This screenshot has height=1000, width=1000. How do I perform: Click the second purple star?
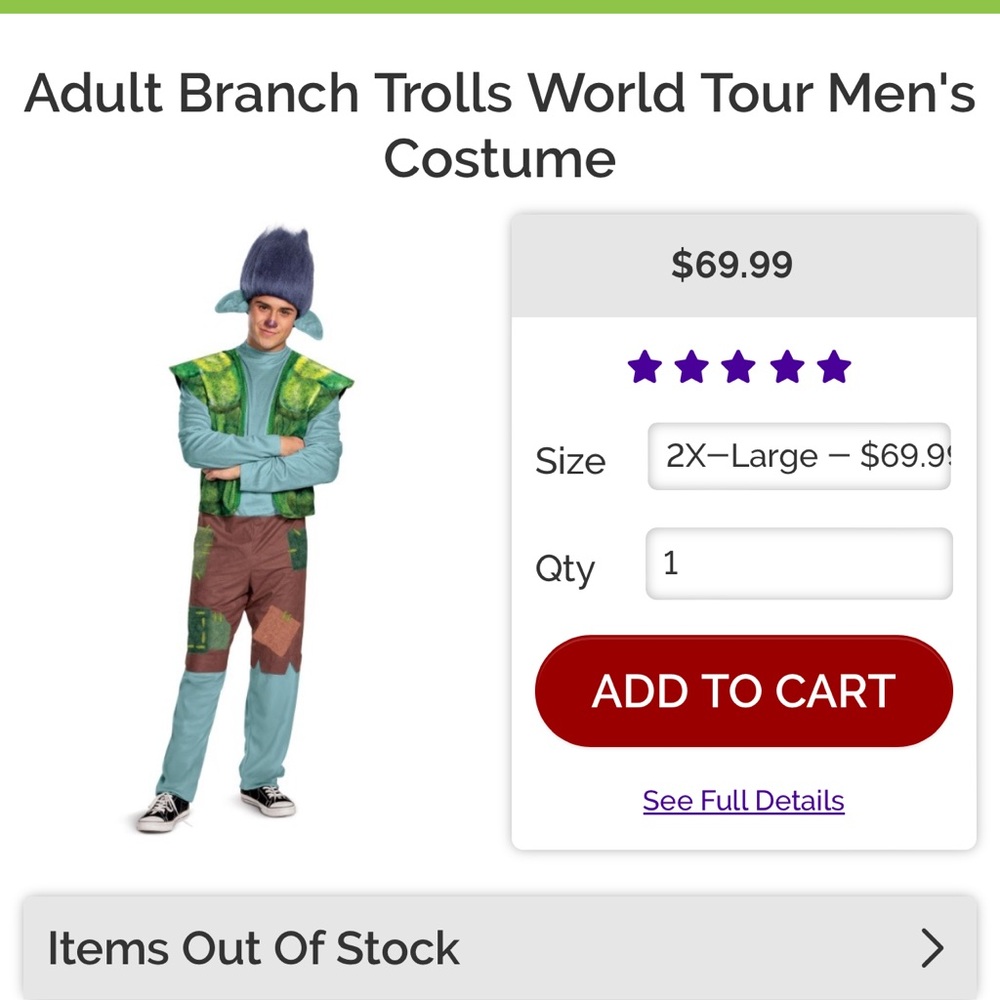coord(693,368)
